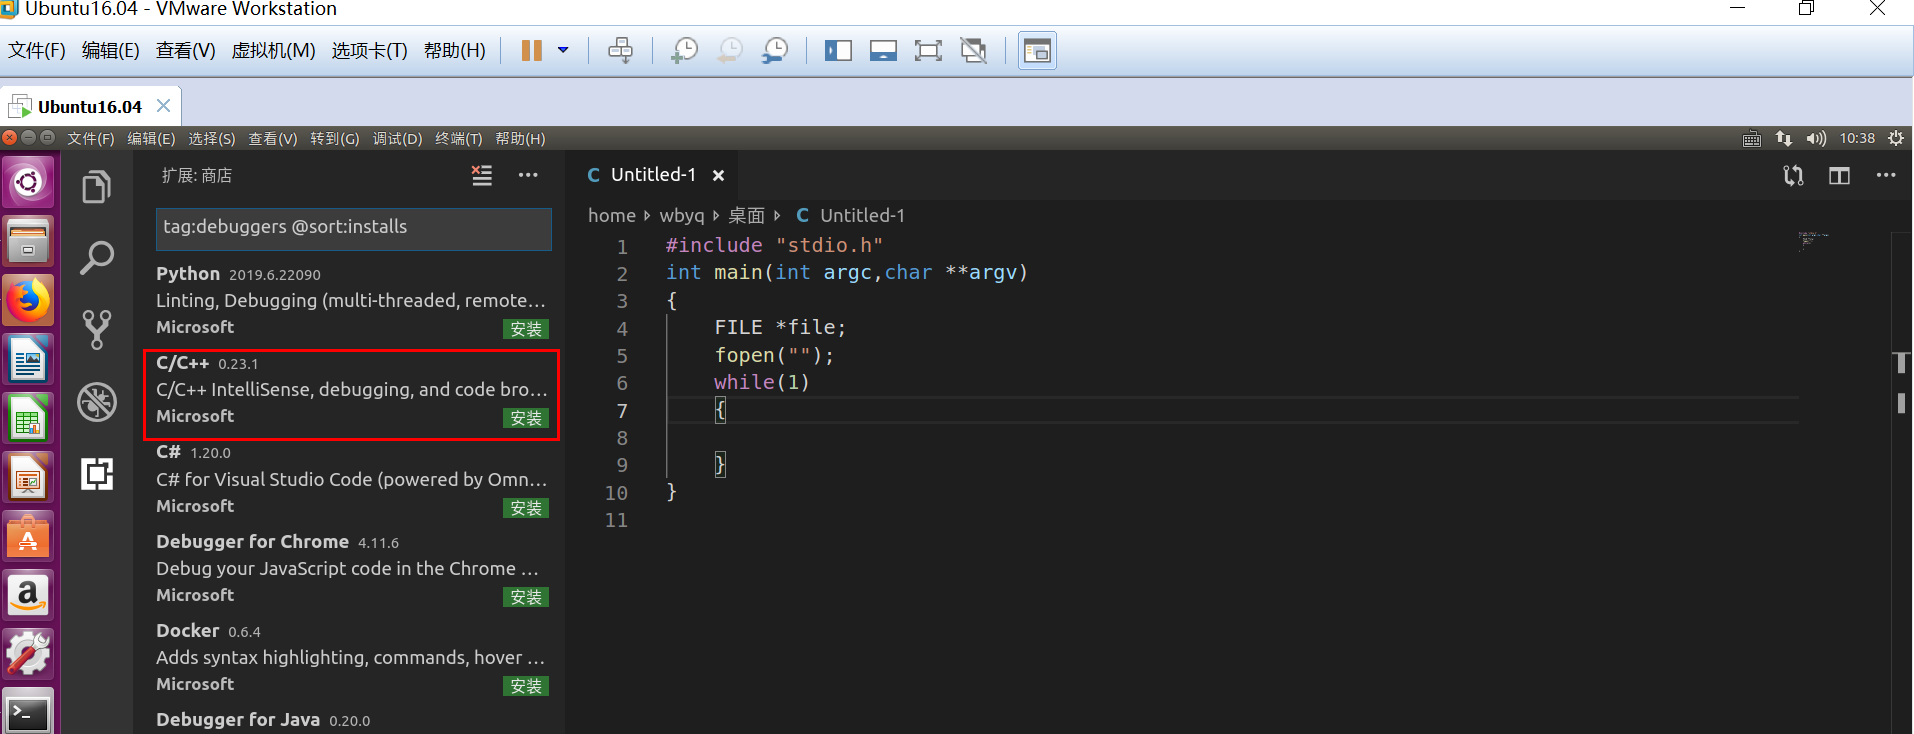Open the 虚拟机(M) menu in VMware

[273, 51]
